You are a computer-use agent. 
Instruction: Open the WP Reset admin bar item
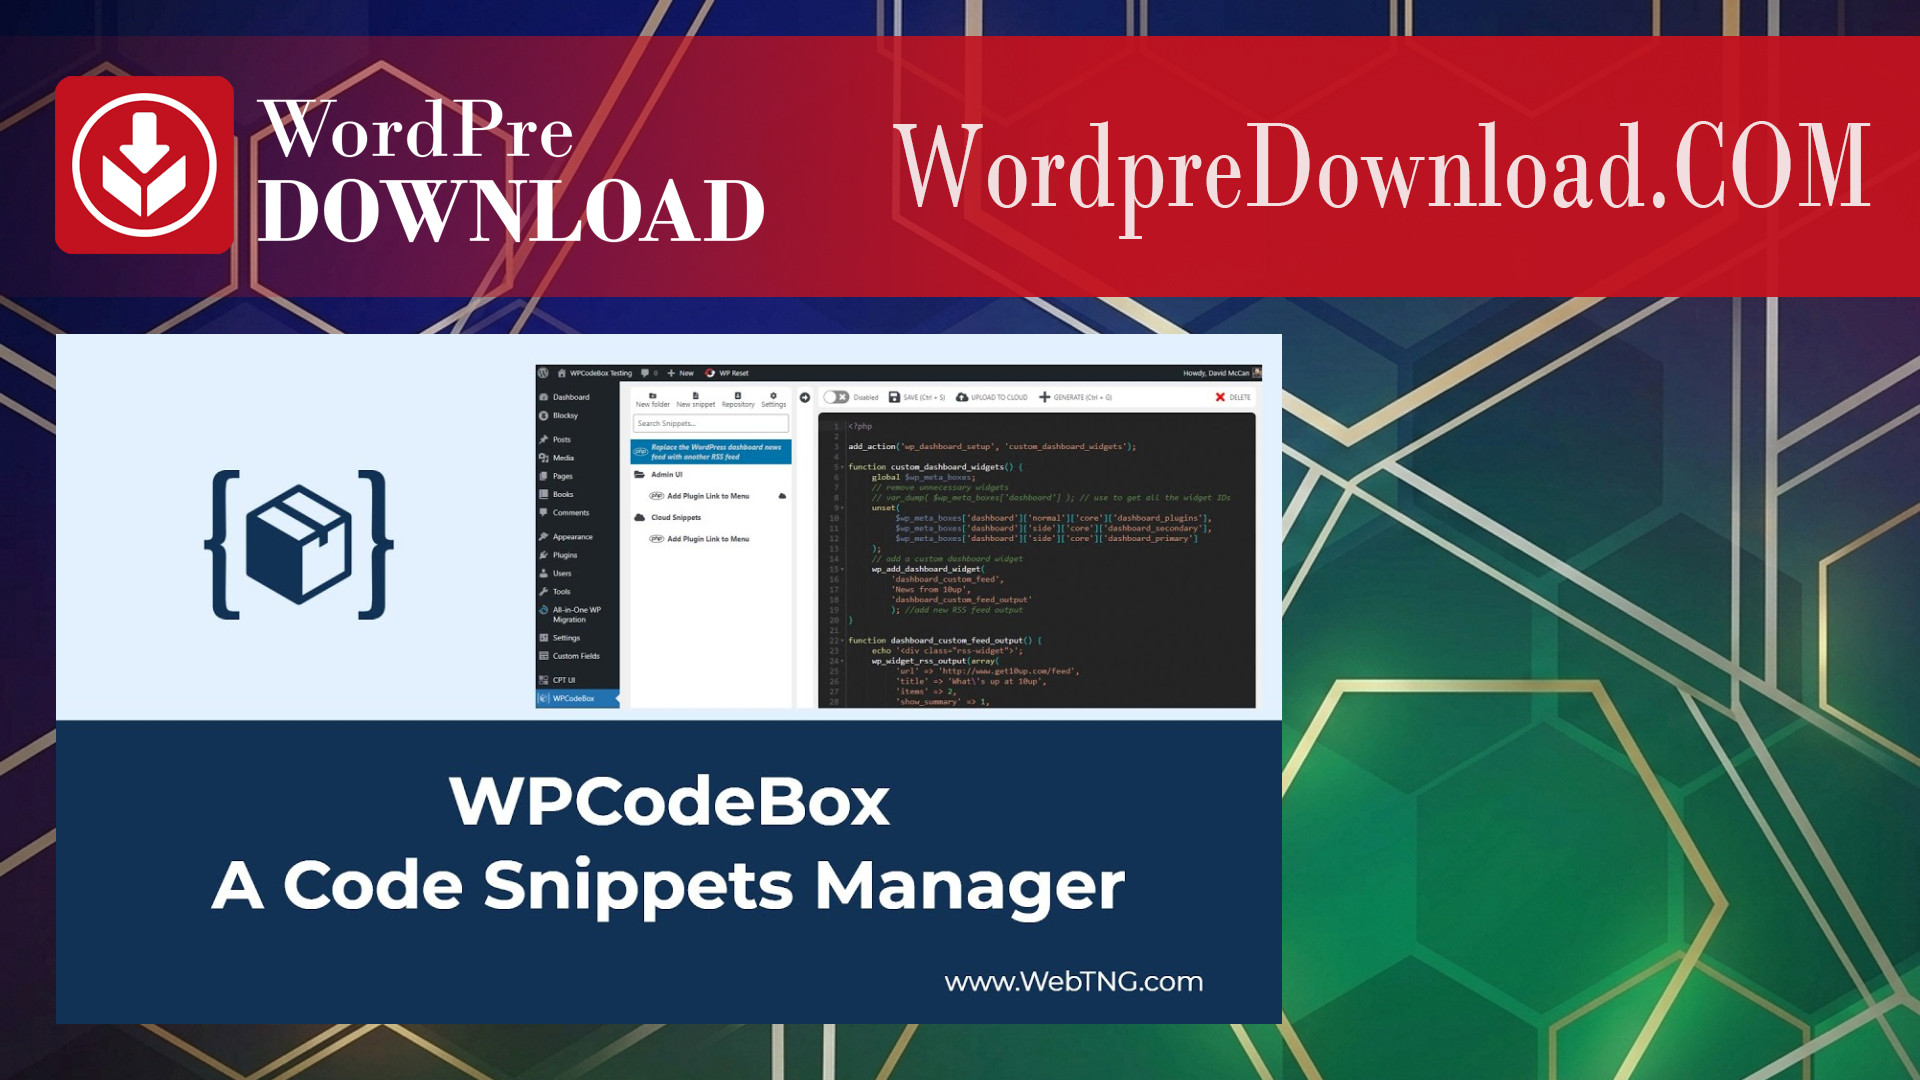tap(727, 373)
